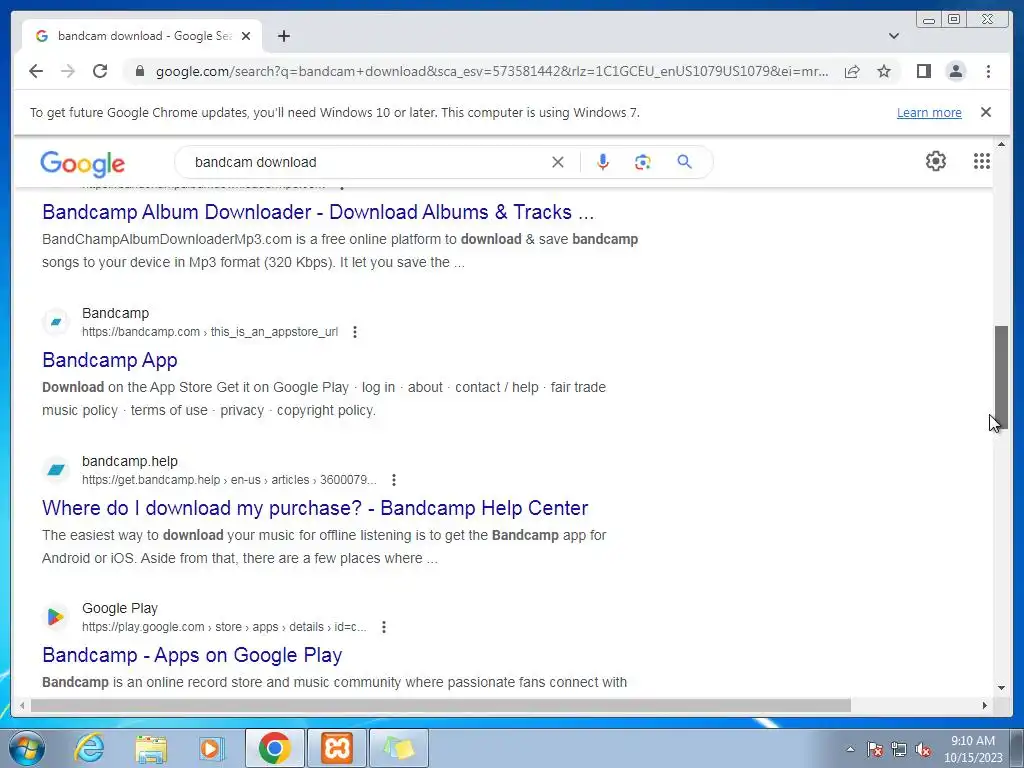Click the Bandcamp favicon beside bandcamp.com result
The height and width of the screenshot is (768, 1024).
[56, 322]
